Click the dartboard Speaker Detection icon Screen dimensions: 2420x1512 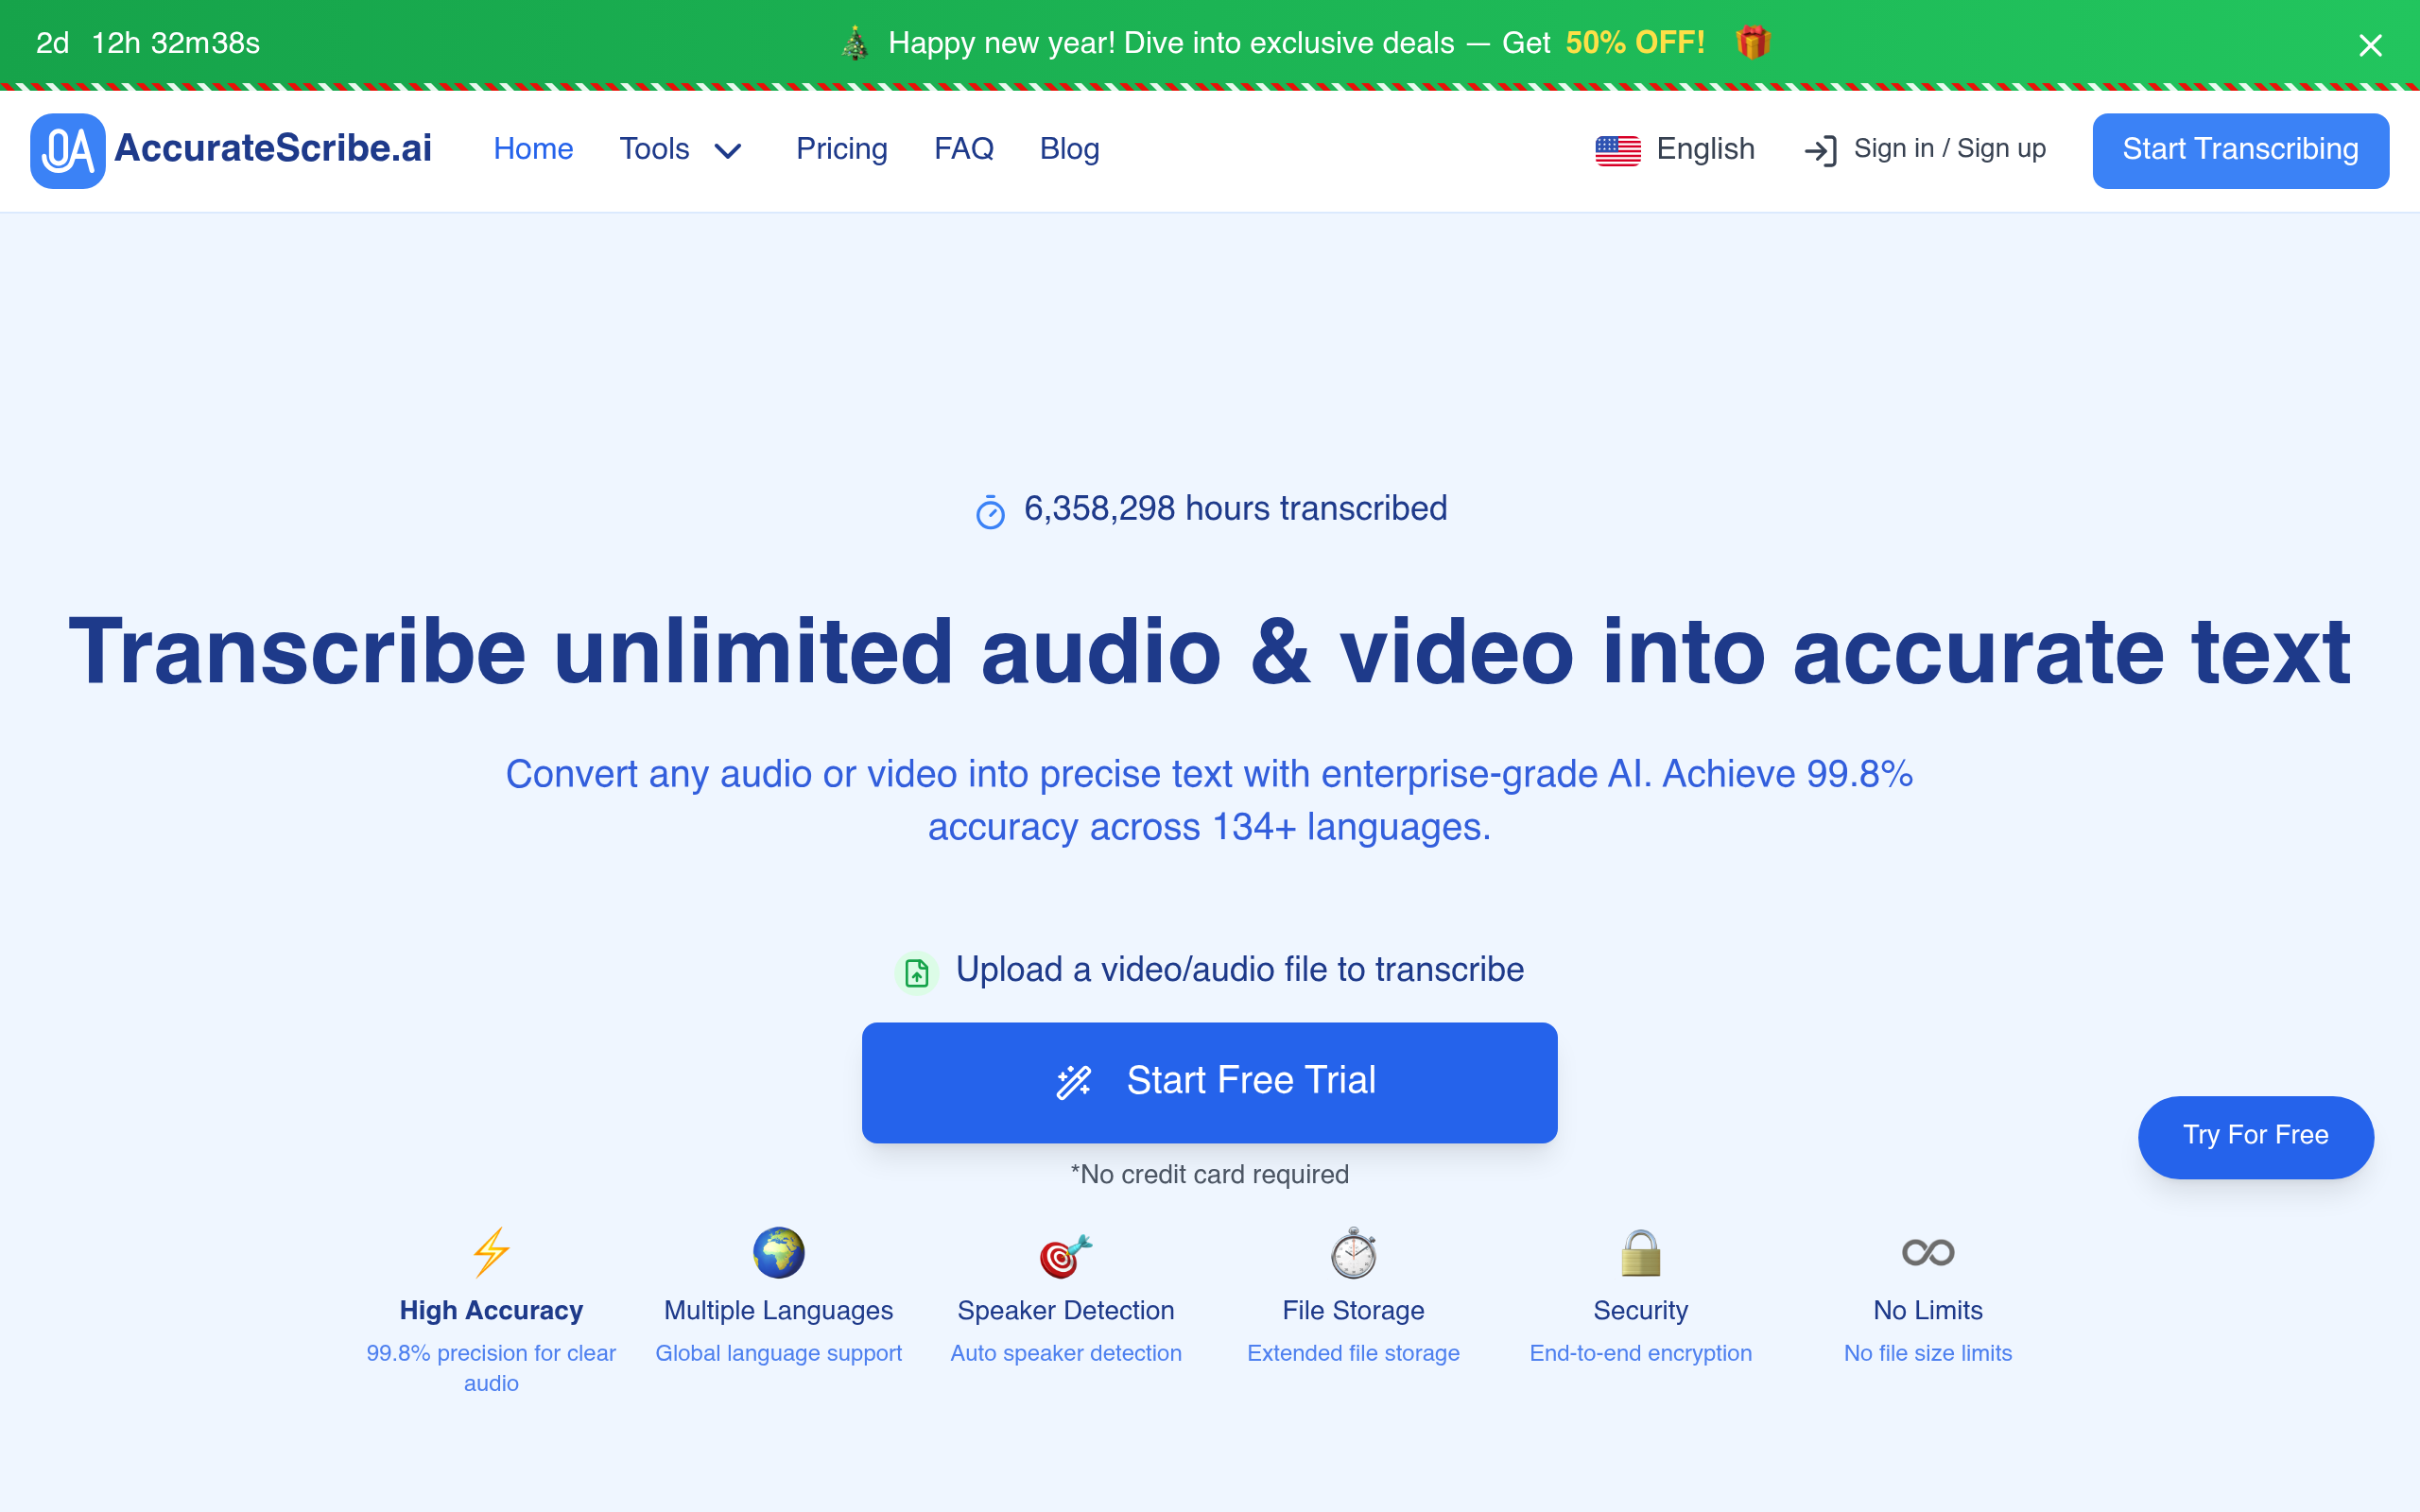(x=1066, y=1255)
